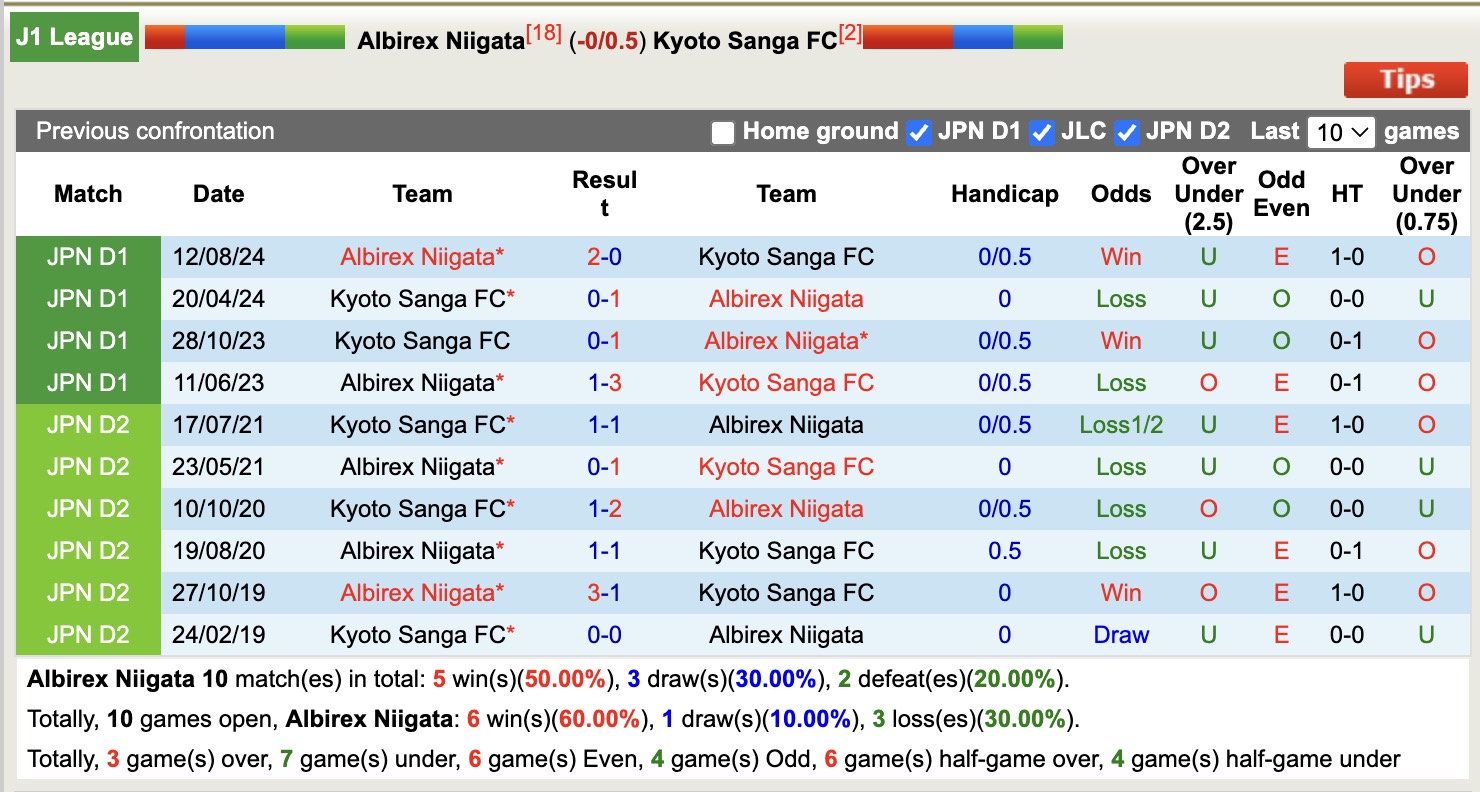Change games dropdown from 10 to another value
Screen dimensions: 1480x792
coord(1342,131)
